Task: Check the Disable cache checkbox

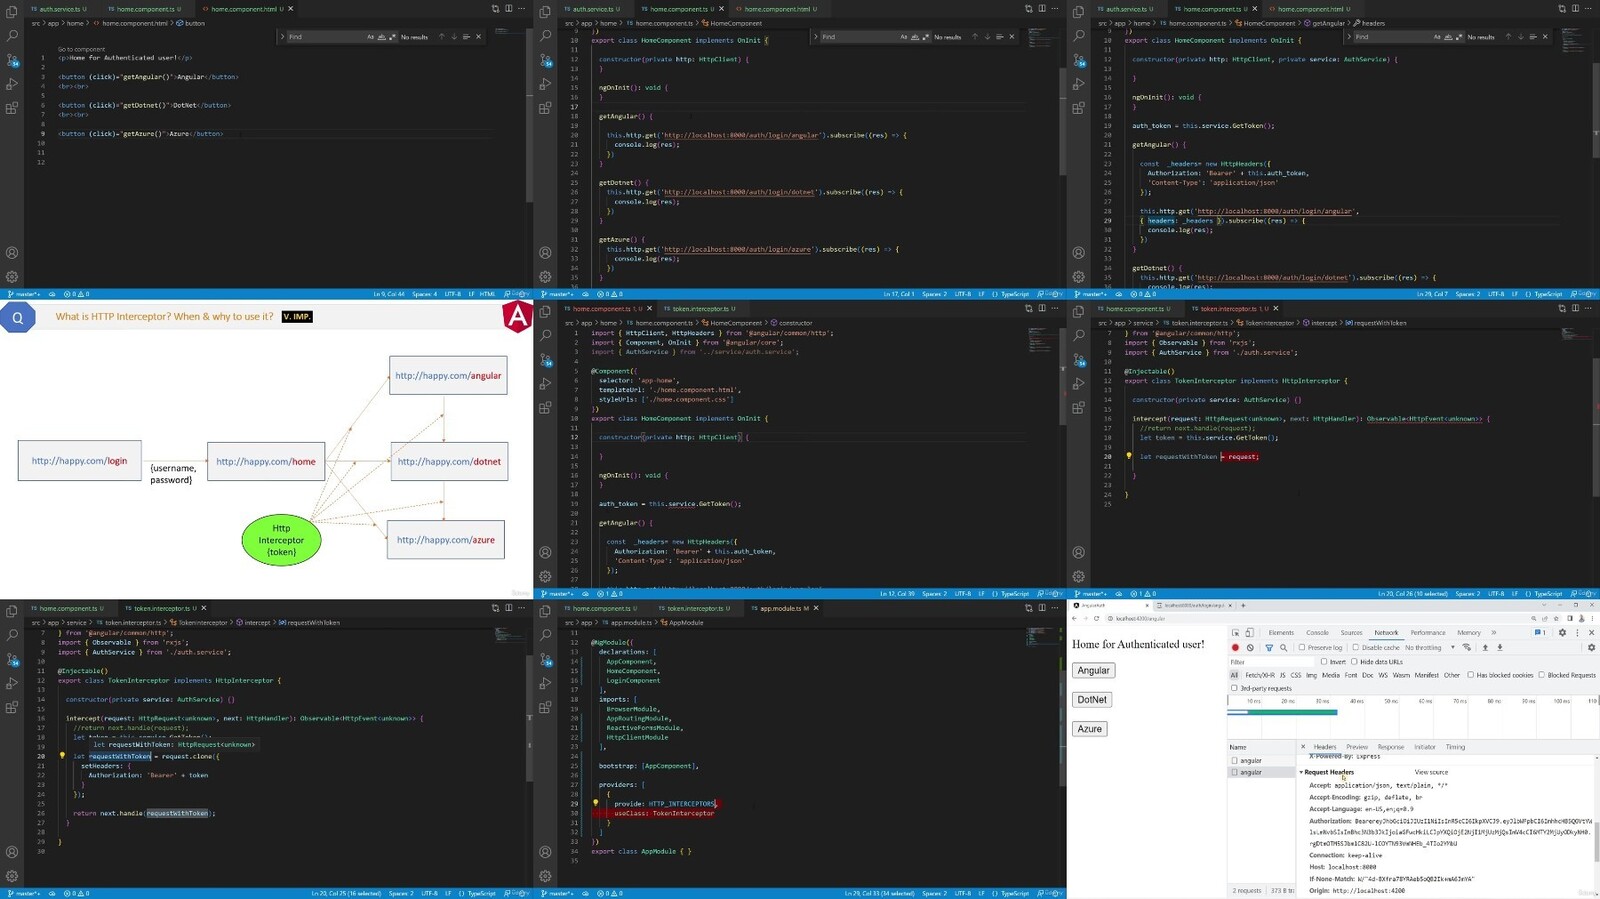Action: 1356,648
